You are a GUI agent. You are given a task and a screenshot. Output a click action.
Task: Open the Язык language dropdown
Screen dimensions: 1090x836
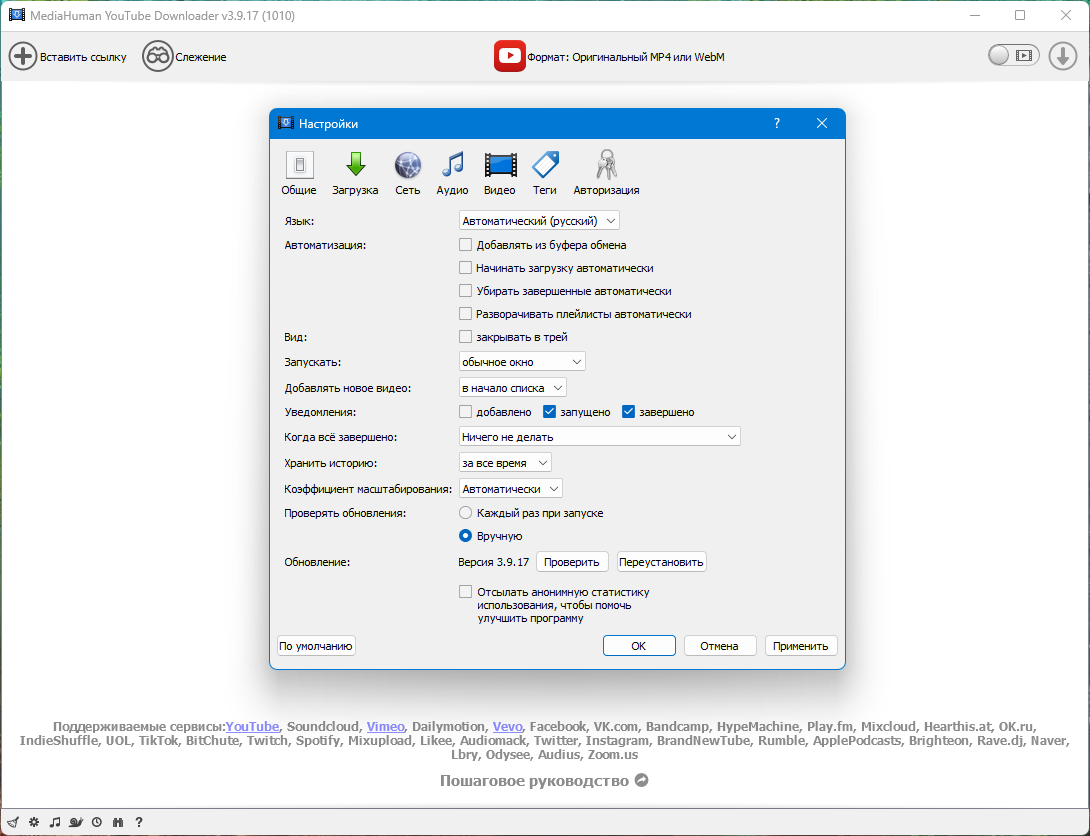[x=540, y=221]
